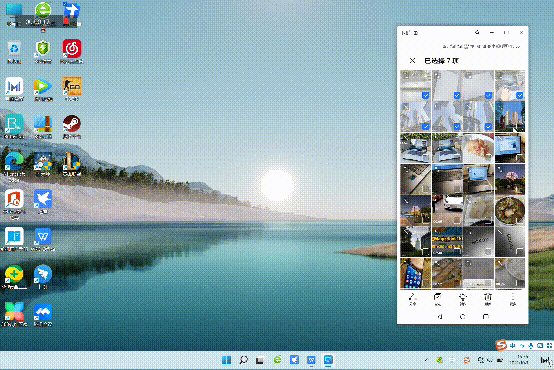The image size is (554, 370).
Task: Tap the square-with-check icon in the action bar
Action: pyautogui.click(x=437, y=299)
